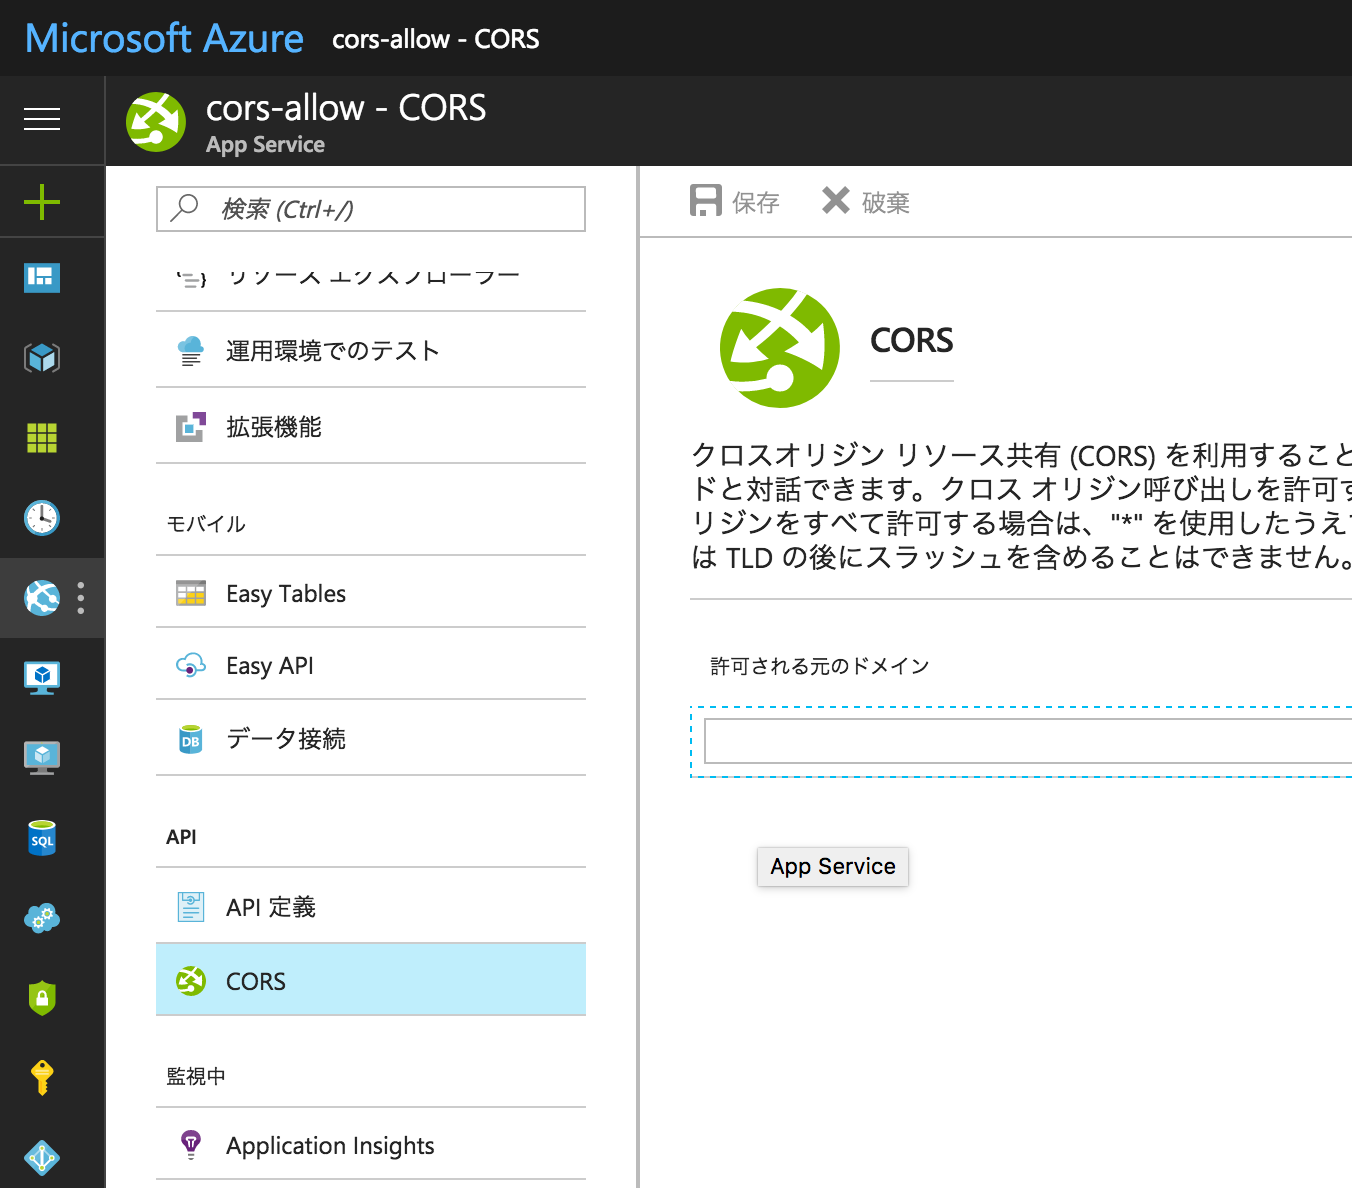The image size is (1352, 1188).
Task: Open Application Insights menu item
Action: pyautogui.click(x=371, y=1145)
